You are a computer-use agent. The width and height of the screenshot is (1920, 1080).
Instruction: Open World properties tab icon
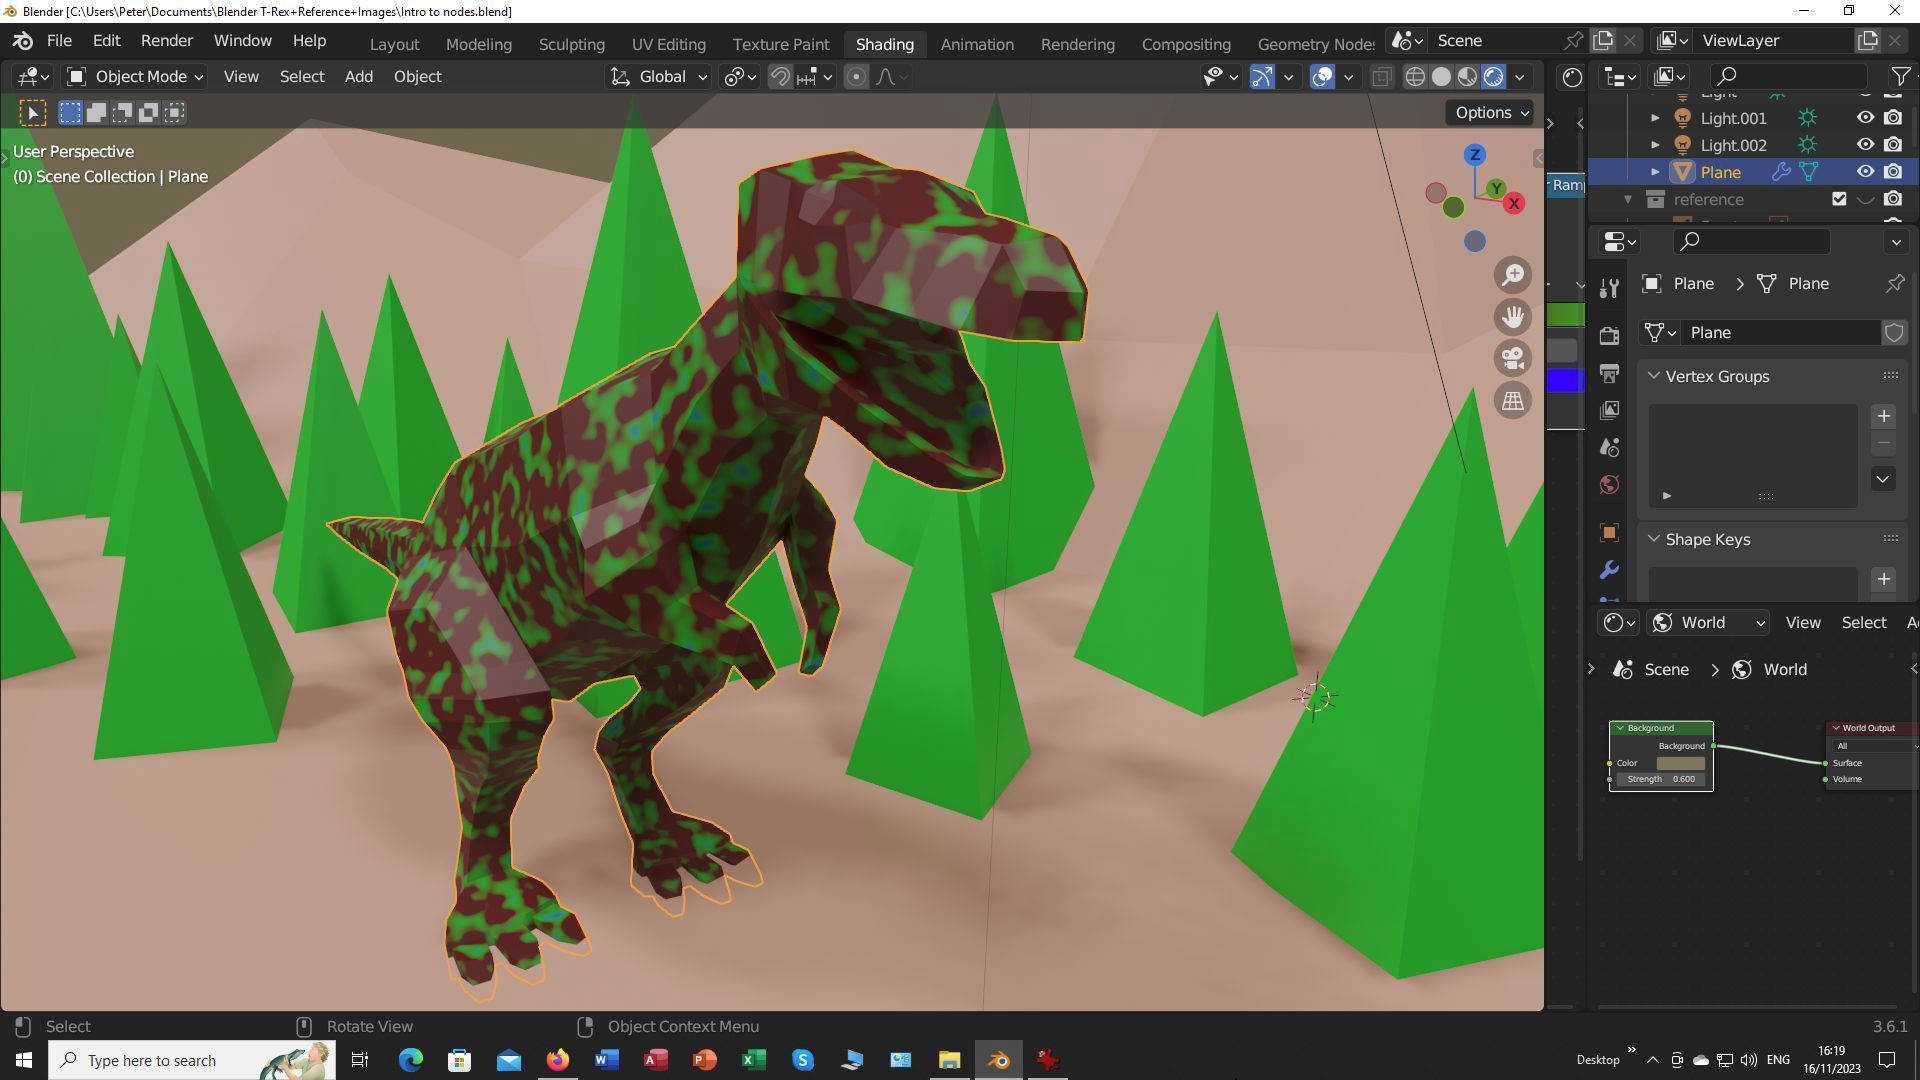pos(1609,485)
